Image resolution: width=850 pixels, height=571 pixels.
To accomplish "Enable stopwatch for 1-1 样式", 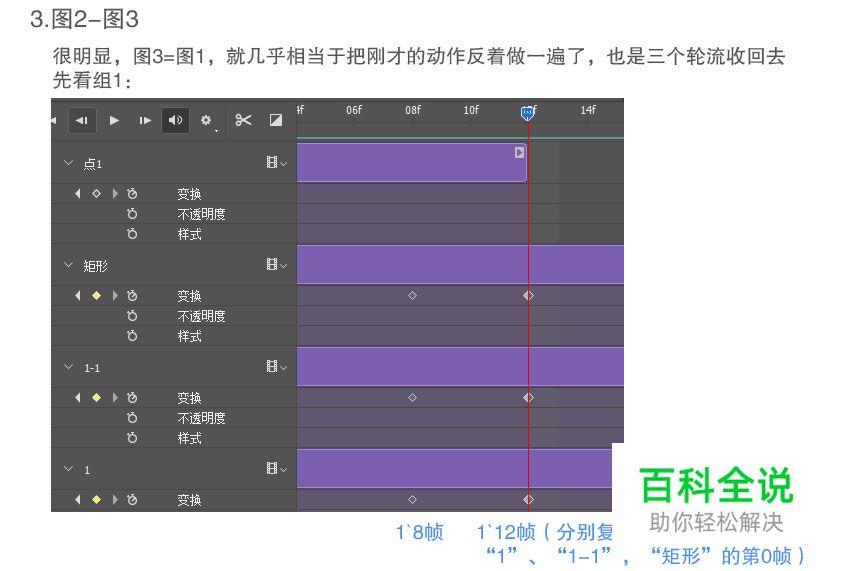I will tap(132, 438).
